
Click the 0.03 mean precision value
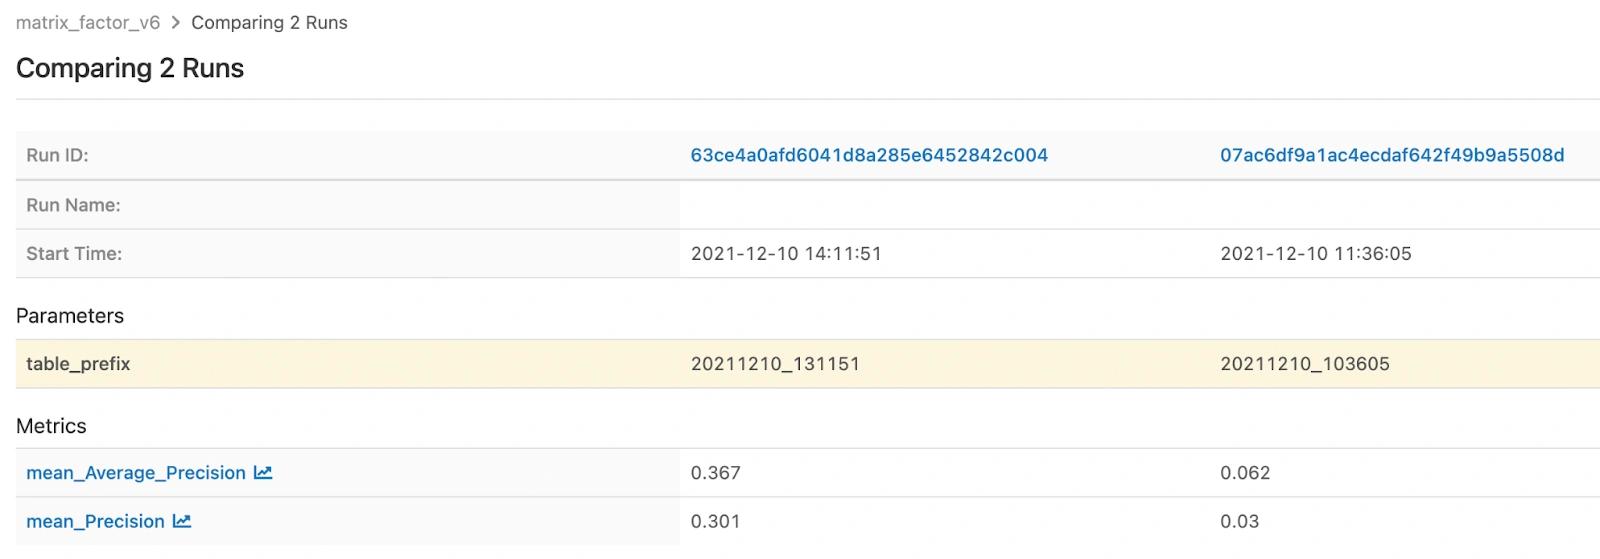click(x=1239, y=522)
